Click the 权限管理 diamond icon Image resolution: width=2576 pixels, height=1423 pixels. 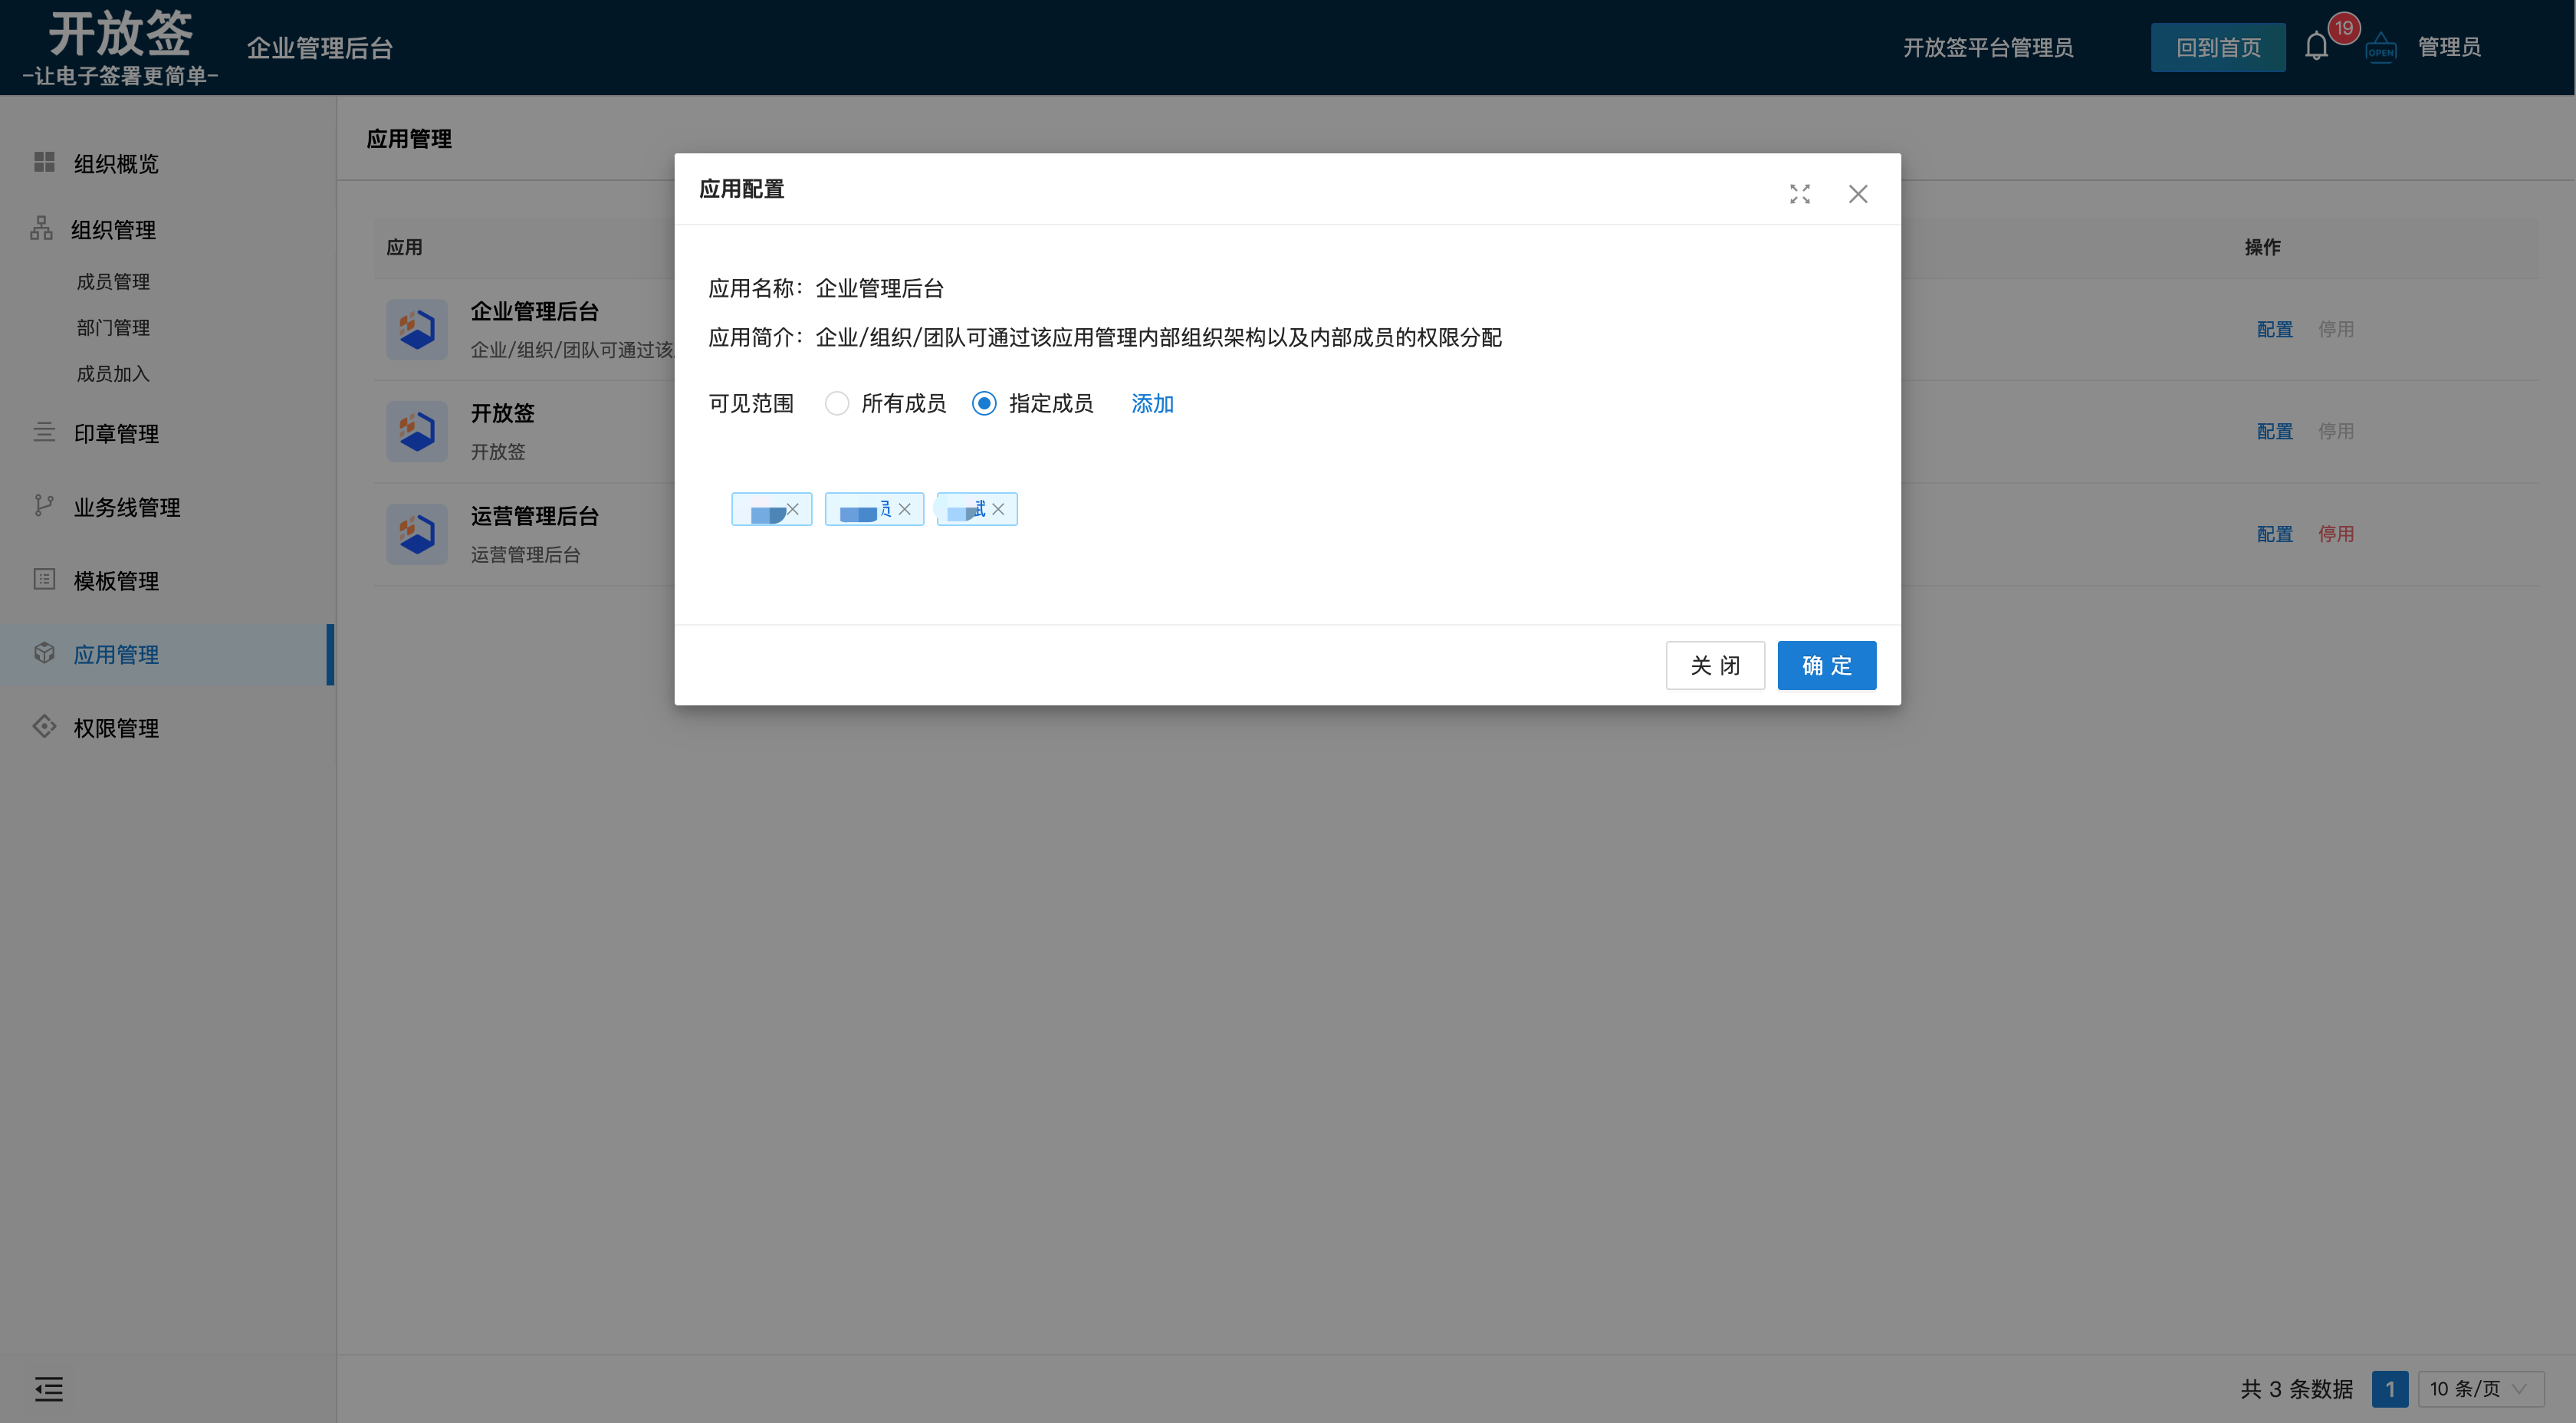pos(44,726)
